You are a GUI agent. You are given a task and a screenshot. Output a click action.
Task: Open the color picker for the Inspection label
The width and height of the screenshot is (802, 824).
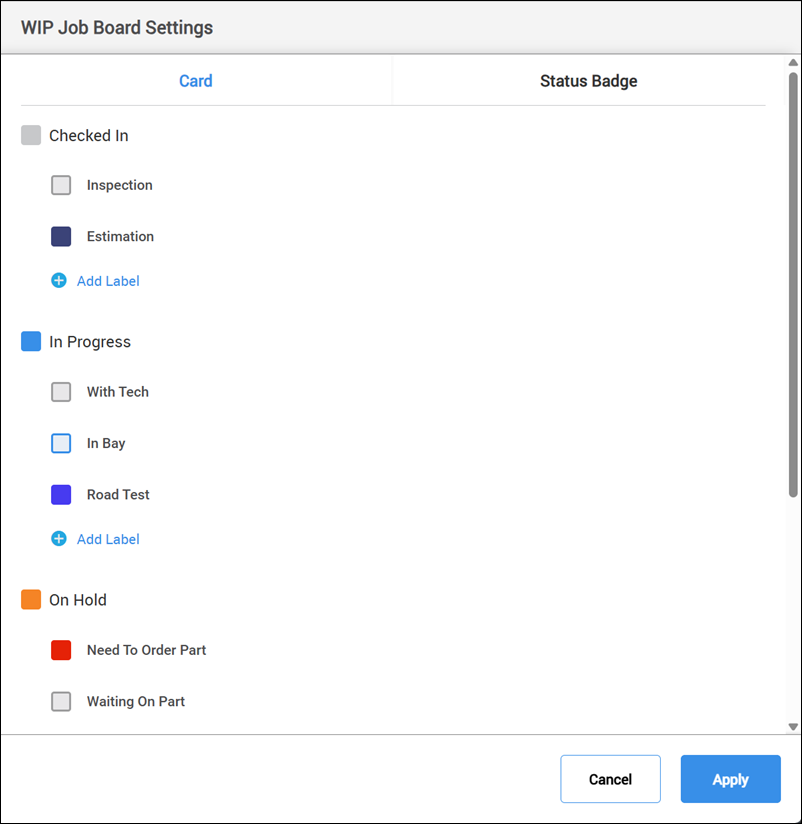pyautogui.click(x=61, y=185)
